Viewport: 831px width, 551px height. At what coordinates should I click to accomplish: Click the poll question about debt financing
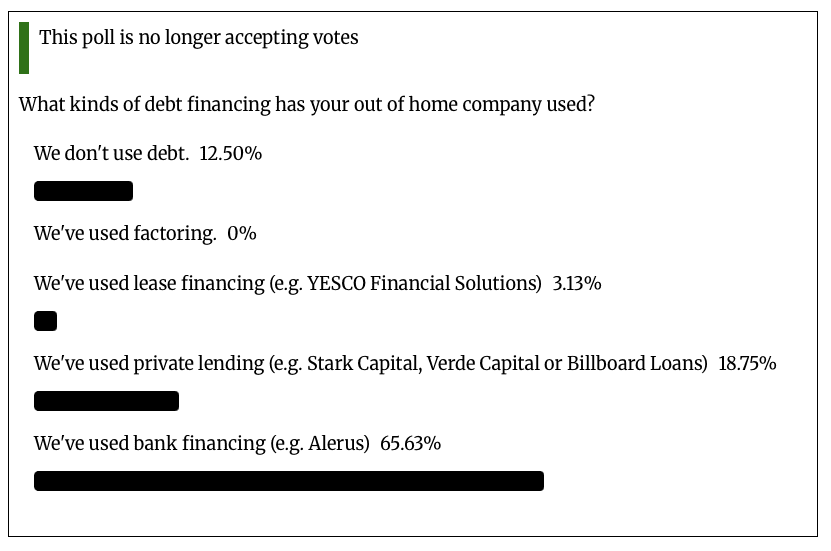[x=306, y=104]
